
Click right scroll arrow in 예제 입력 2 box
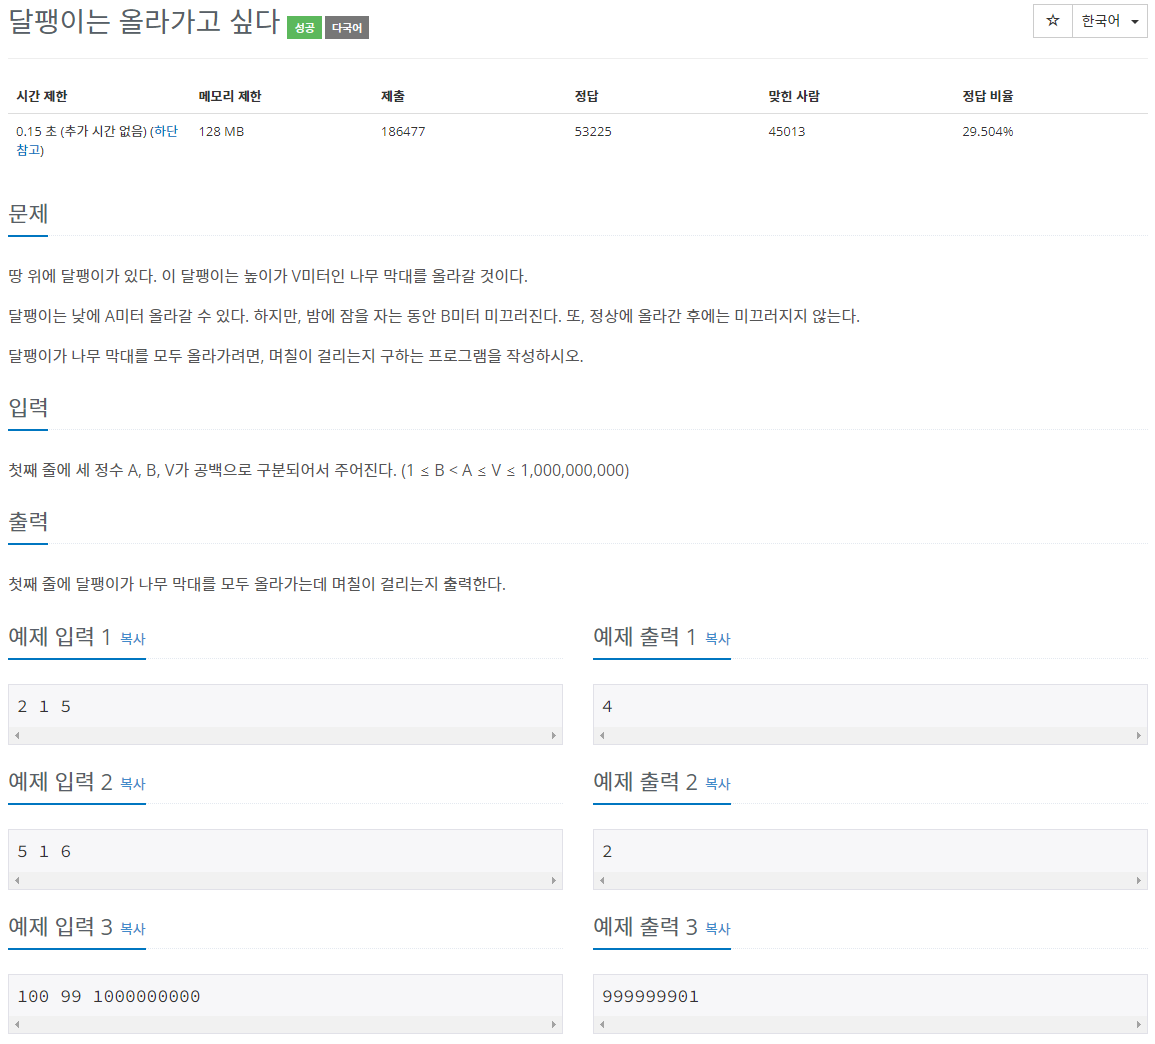[554, 880]
